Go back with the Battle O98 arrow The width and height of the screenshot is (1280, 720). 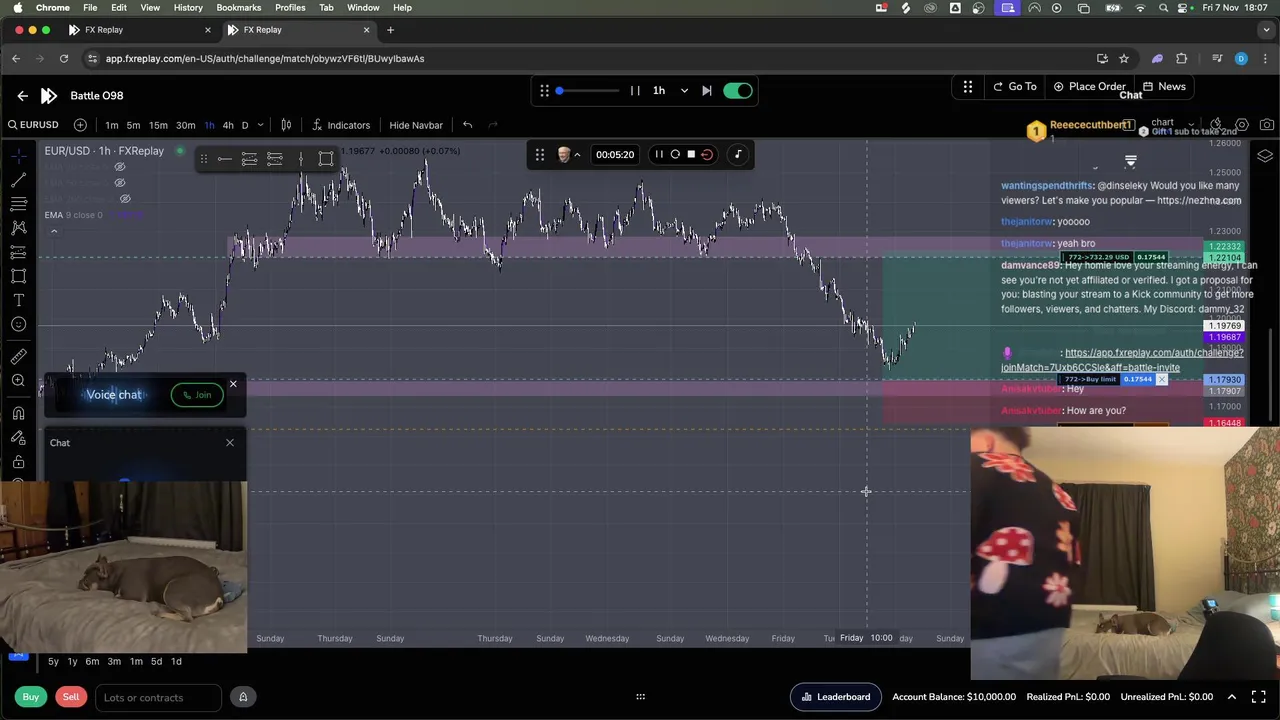click(x=22, y=96)
